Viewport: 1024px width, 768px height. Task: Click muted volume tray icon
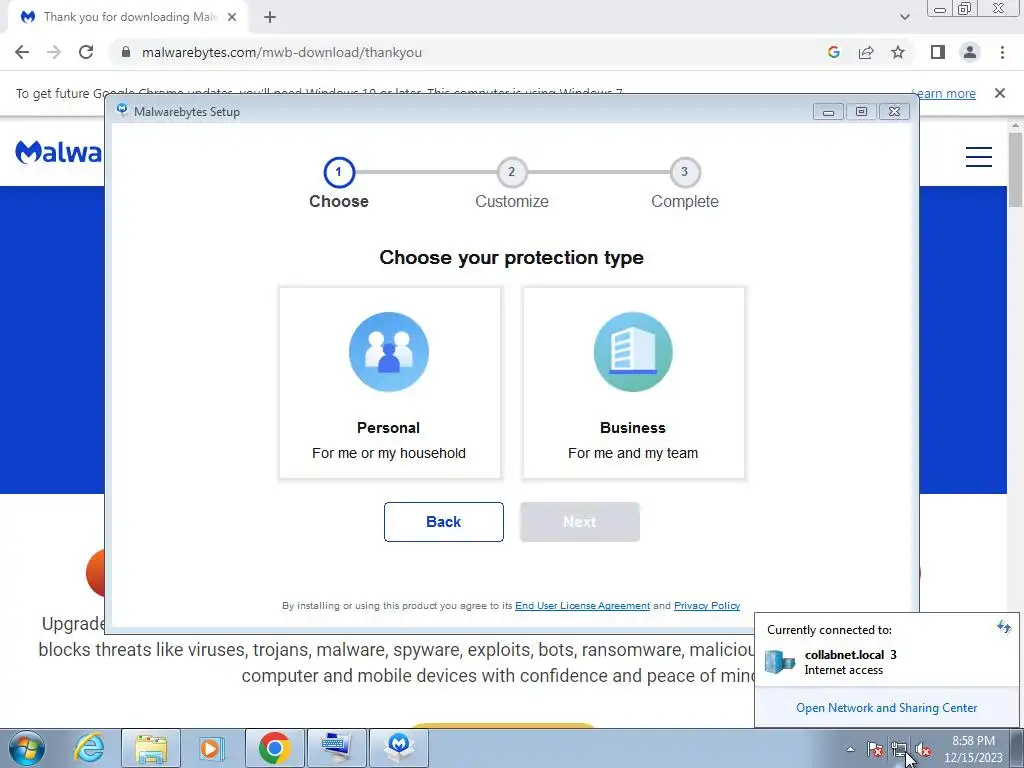tap(923, 750)
